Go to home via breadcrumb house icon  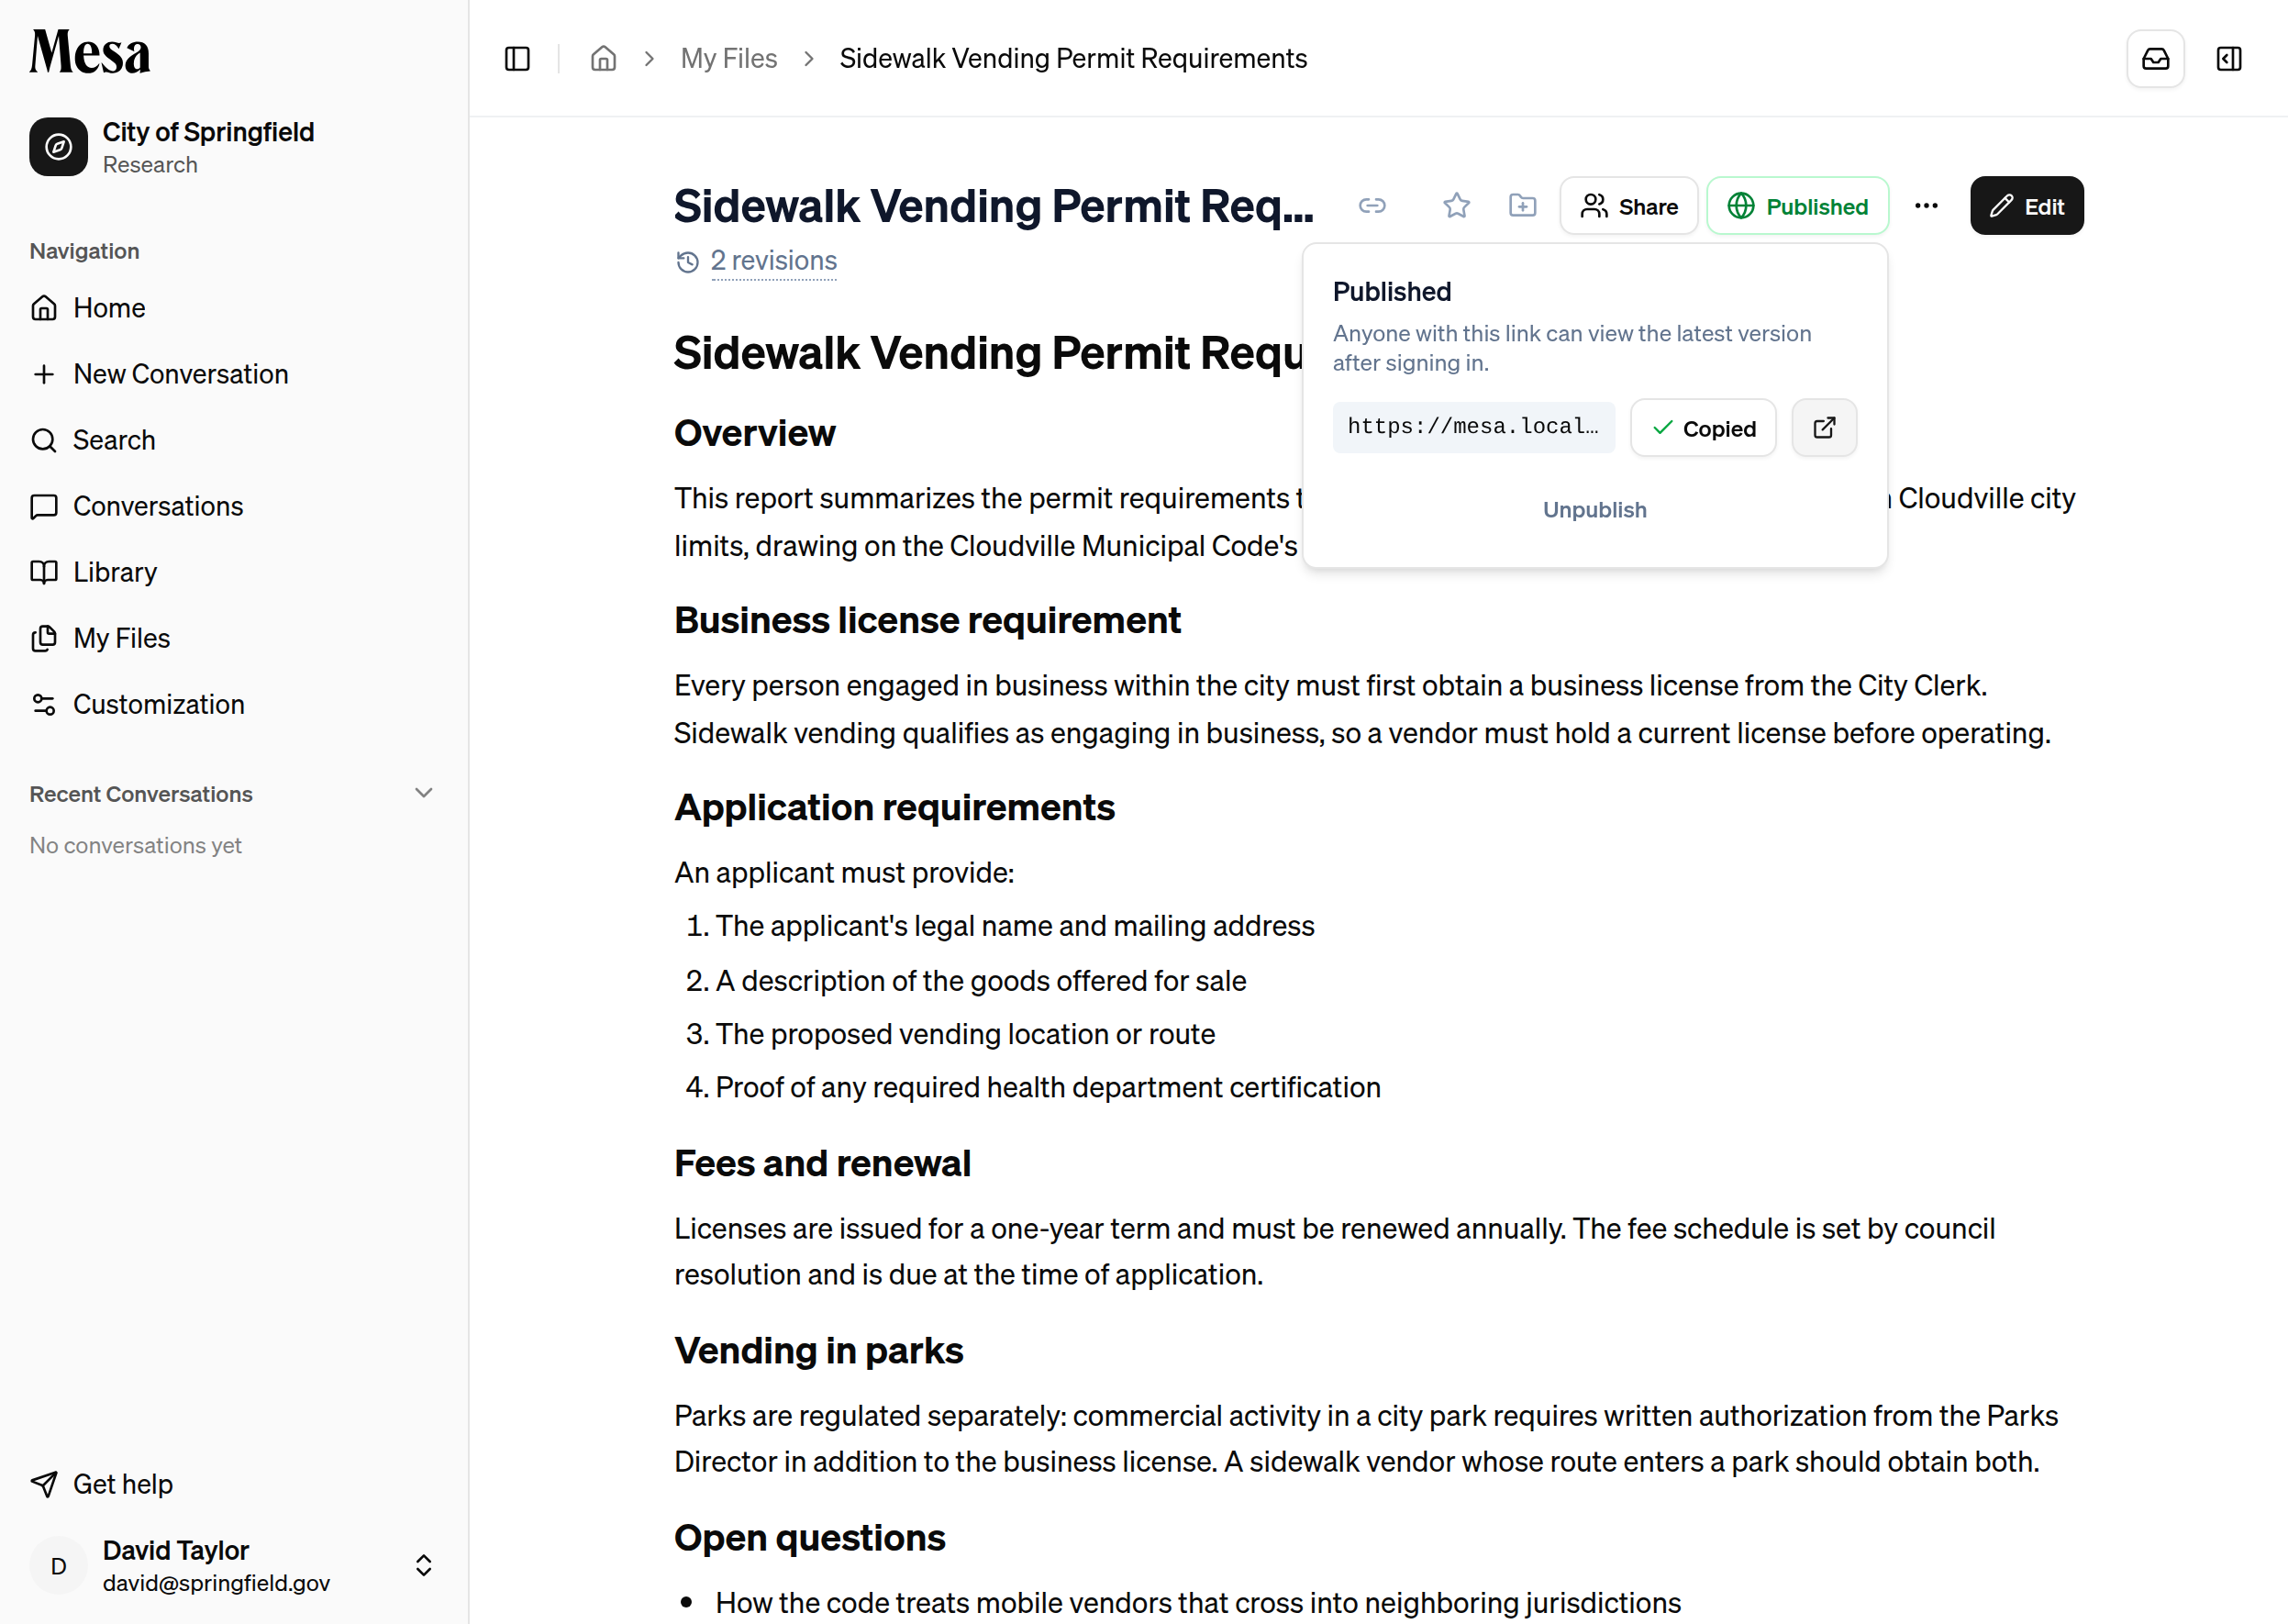tap(603, 59)
